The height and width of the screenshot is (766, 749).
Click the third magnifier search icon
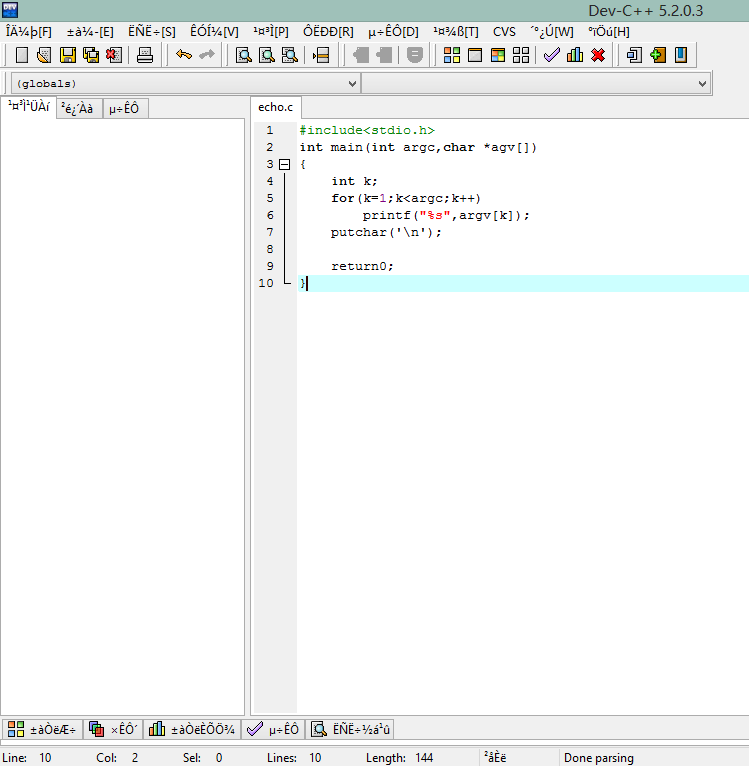click(x=290, y=55)
